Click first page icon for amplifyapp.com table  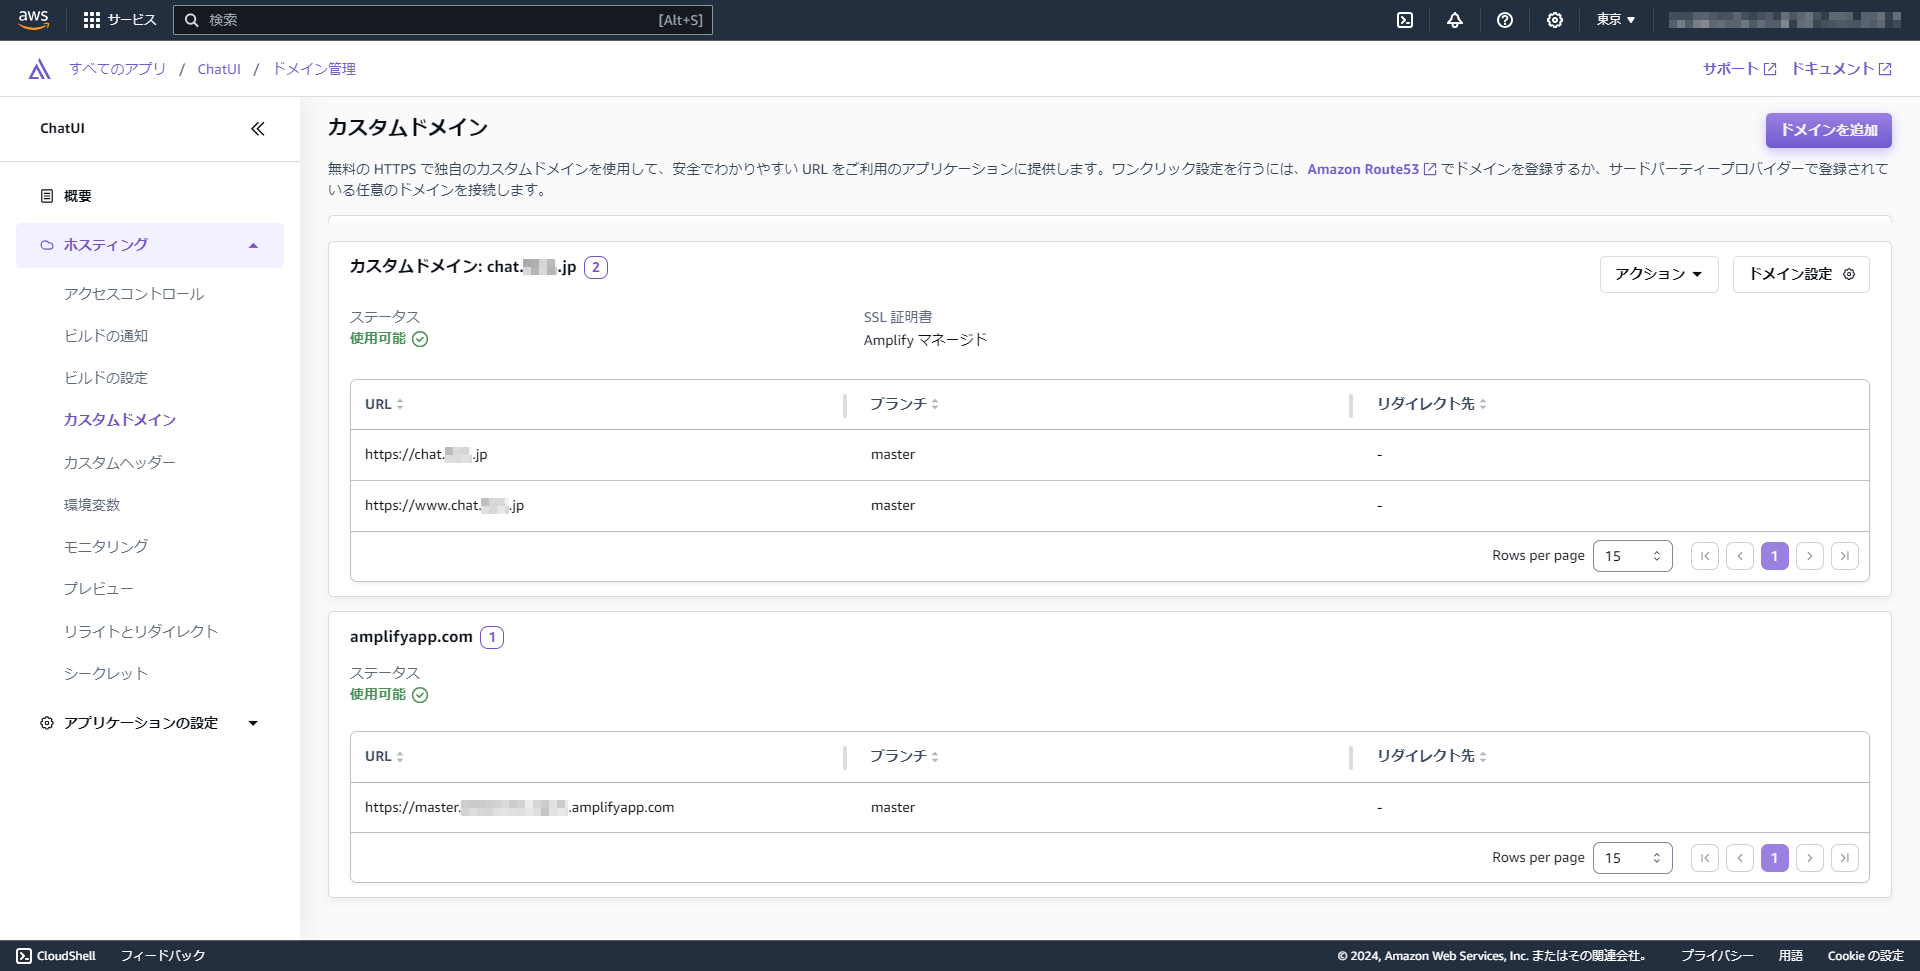(1705, 858)
